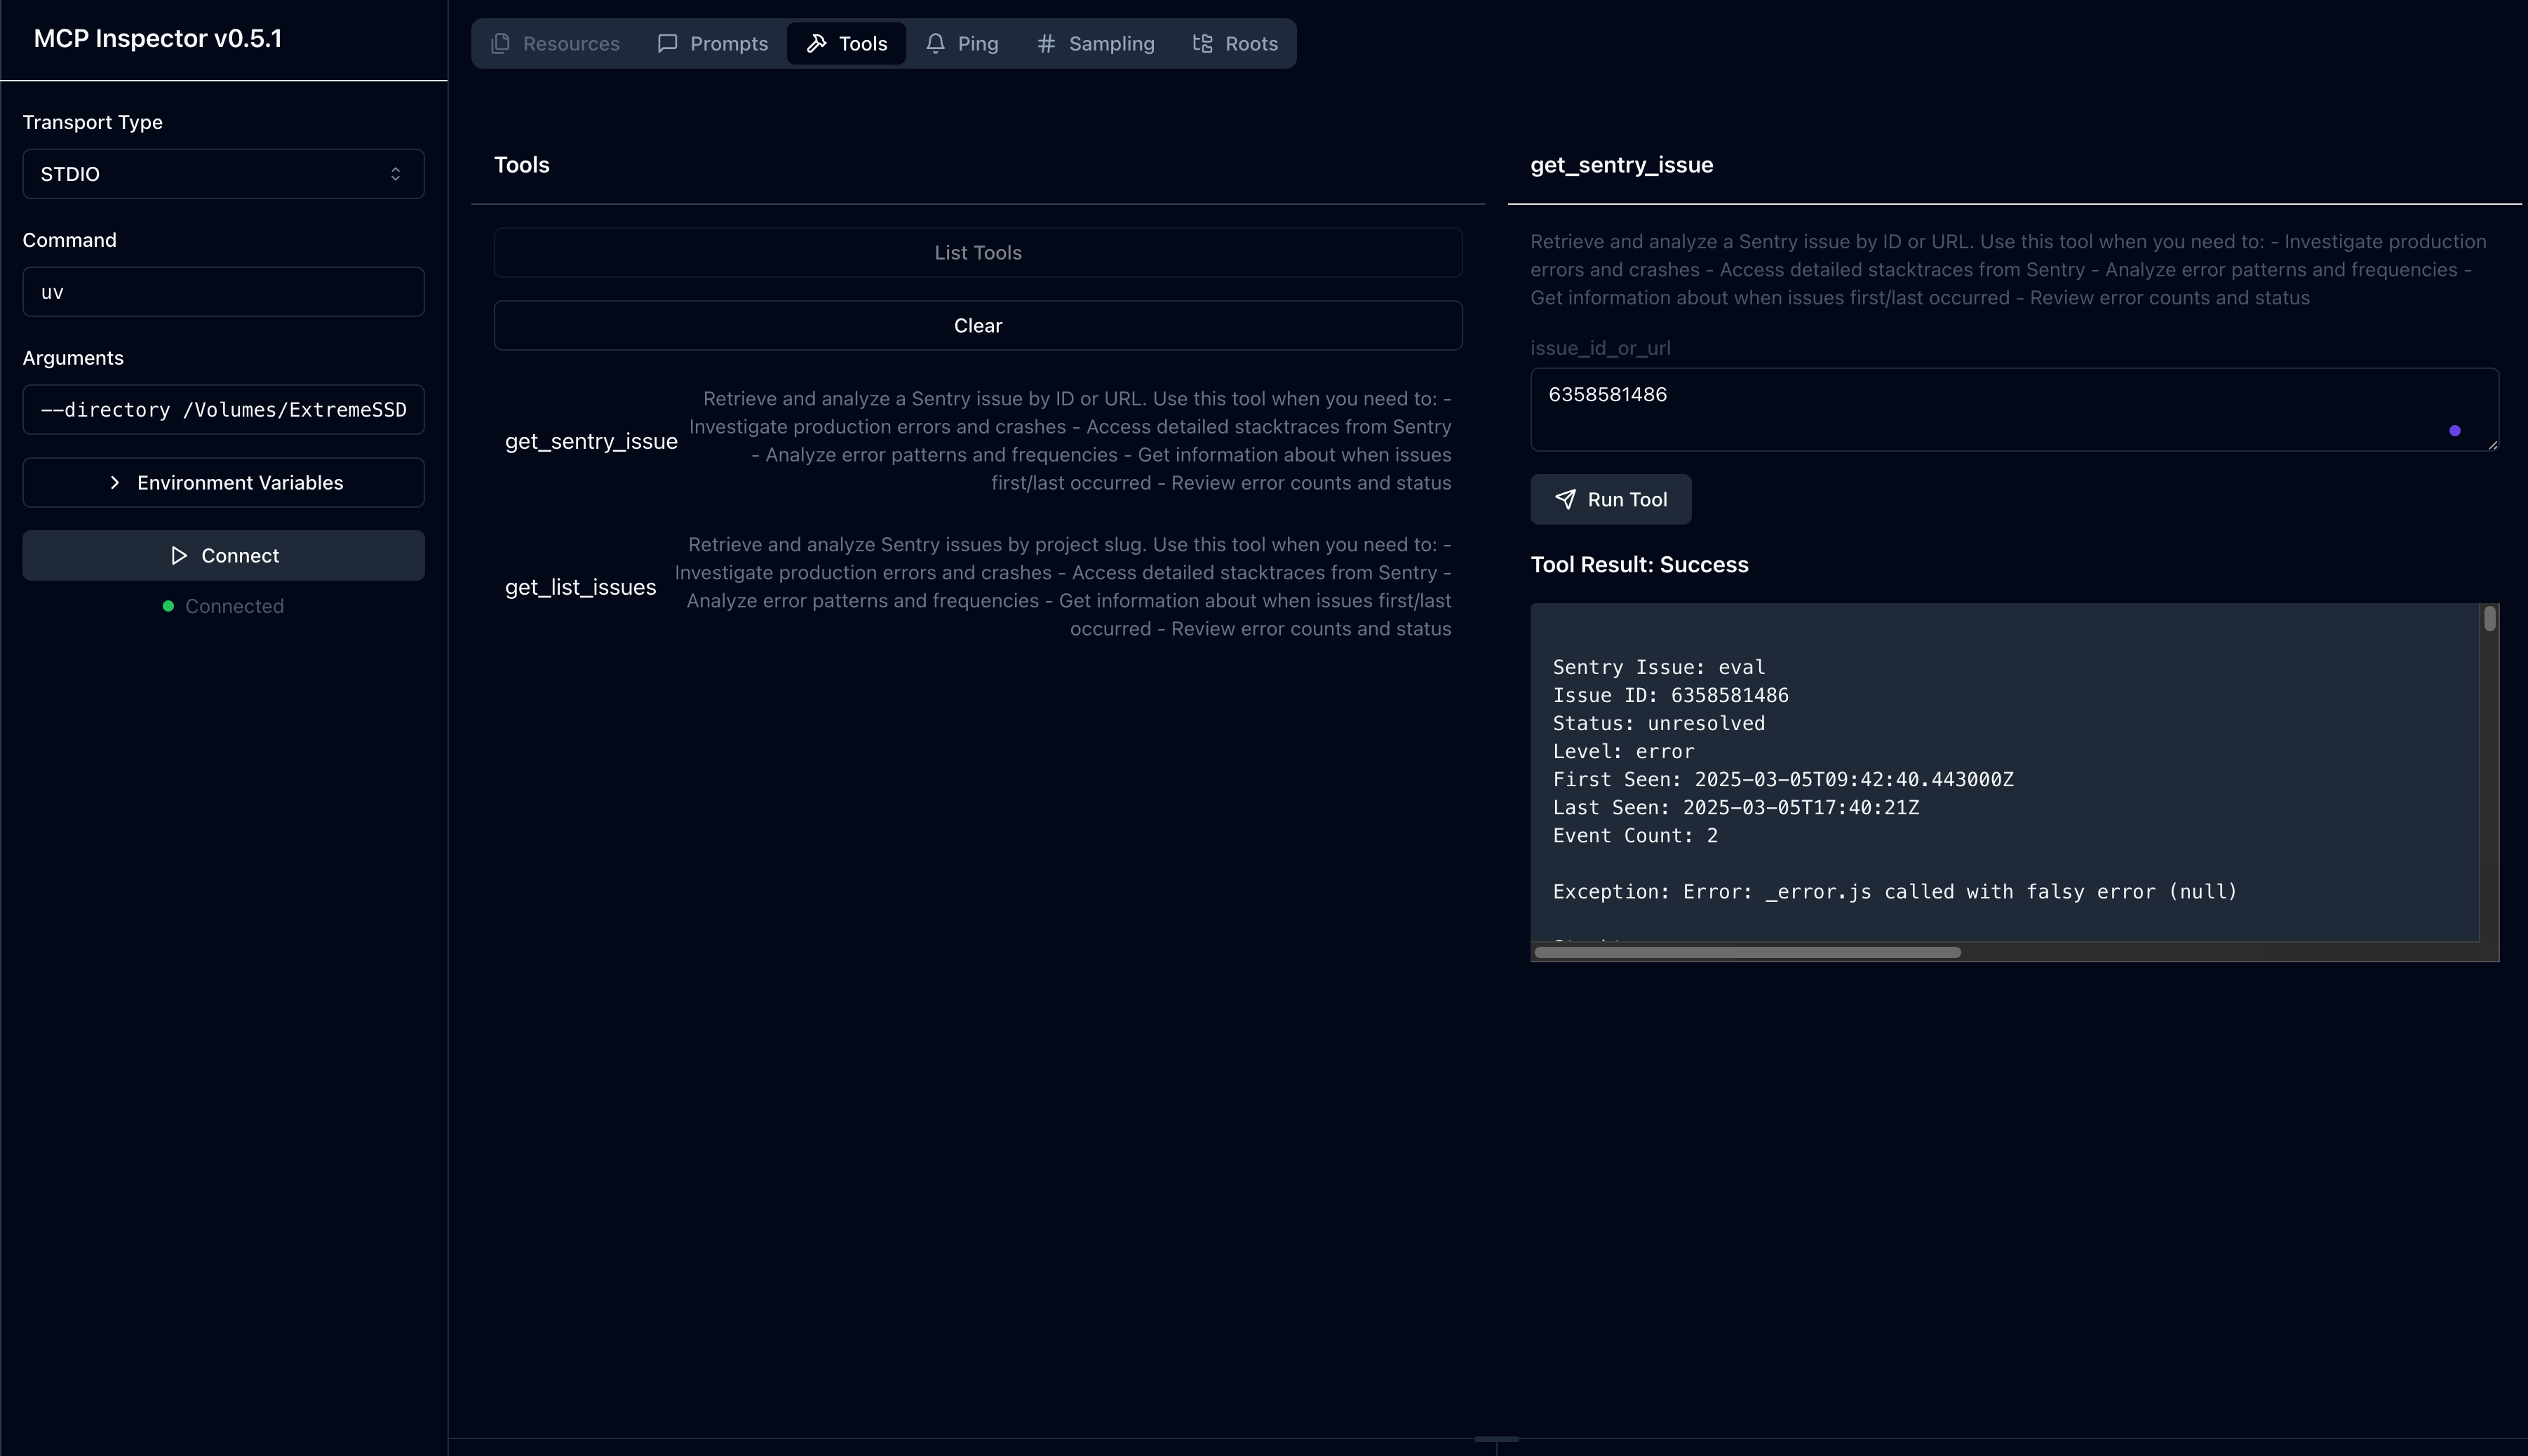Click the List Tools button
The width and height of the screenshot is (2528, 1456).
pos(977,252)
